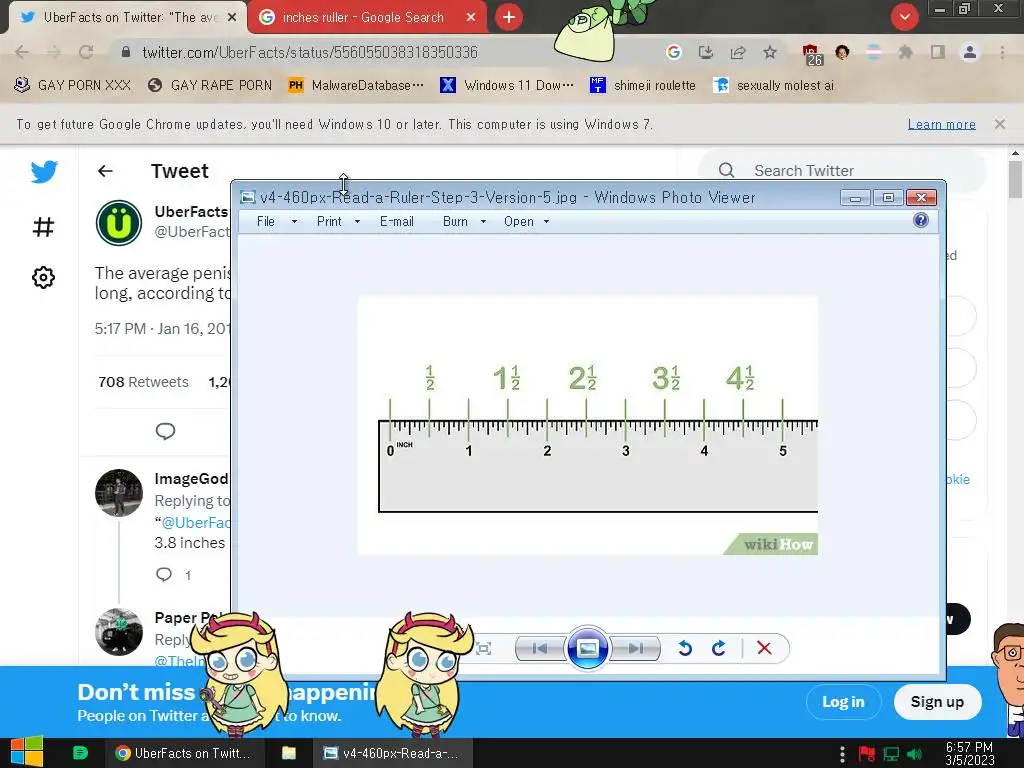This screenshot has height=768, width=1024.
Task: Click the Sign up button on Twitter
Action: [x=937, y=701]
